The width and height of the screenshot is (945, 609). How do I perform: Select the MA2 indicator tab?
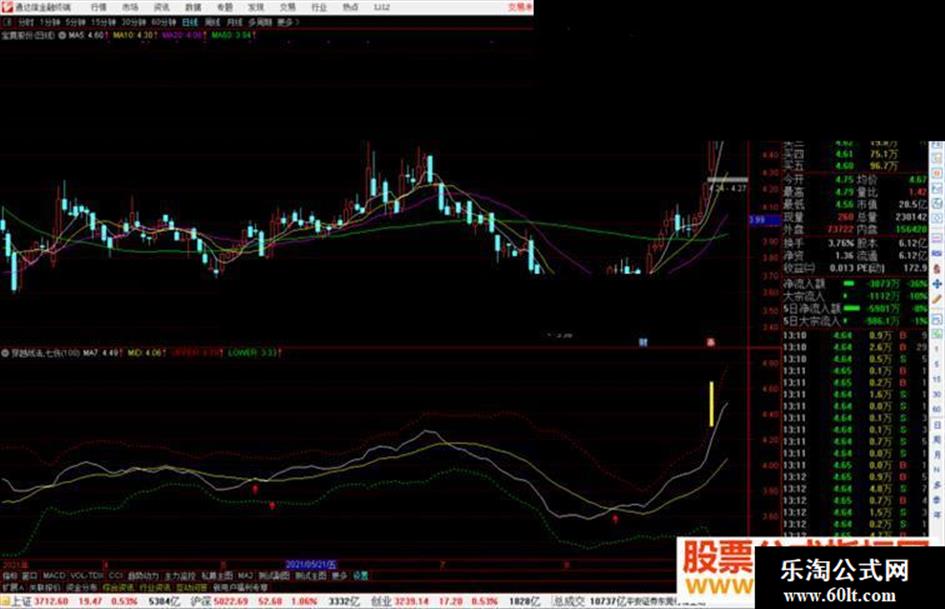coord(245,576)
